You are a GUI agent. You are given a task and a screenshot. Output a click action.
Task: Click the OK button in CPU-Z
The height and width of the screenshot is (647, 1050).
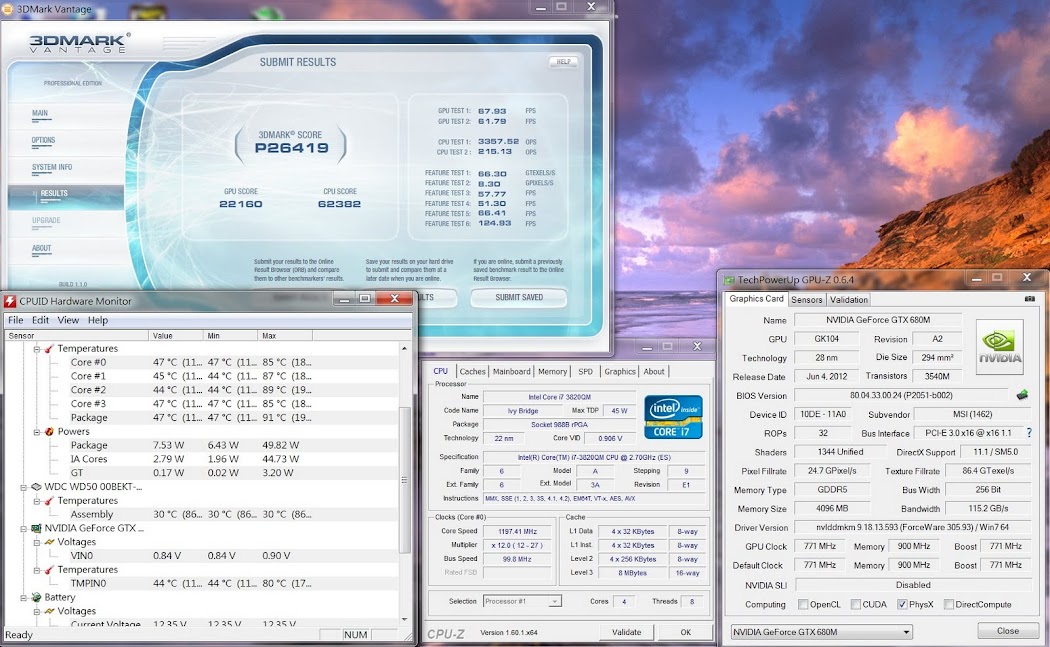coord(686,632)
